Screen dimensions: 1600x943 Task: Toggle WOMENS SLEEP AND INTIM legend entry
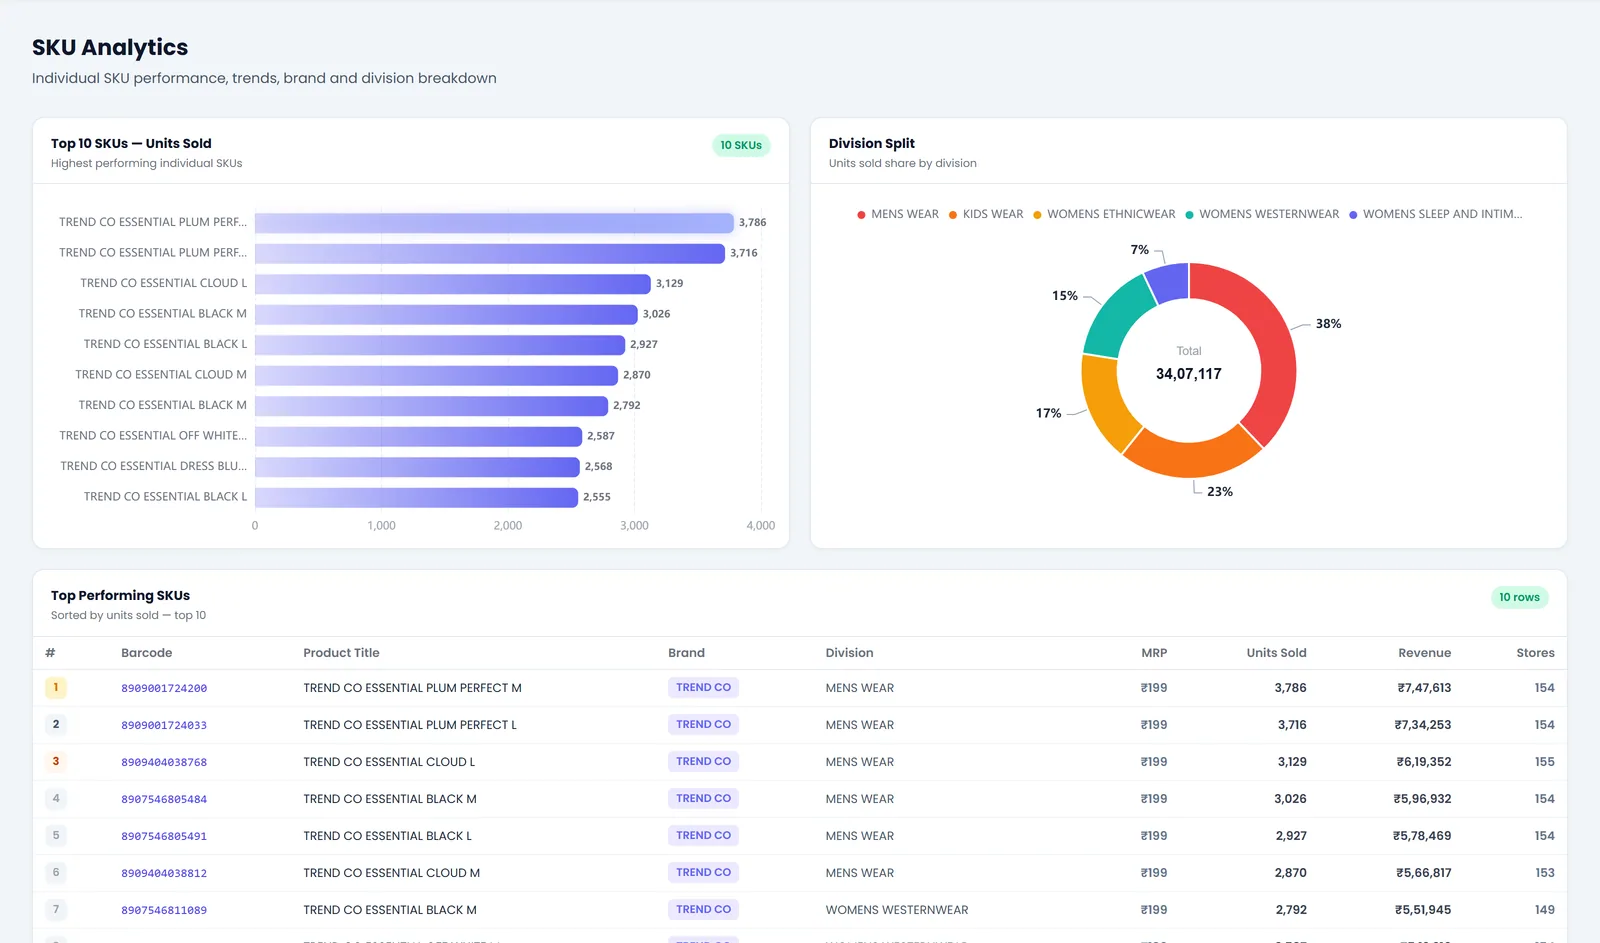pos(1435,214)
